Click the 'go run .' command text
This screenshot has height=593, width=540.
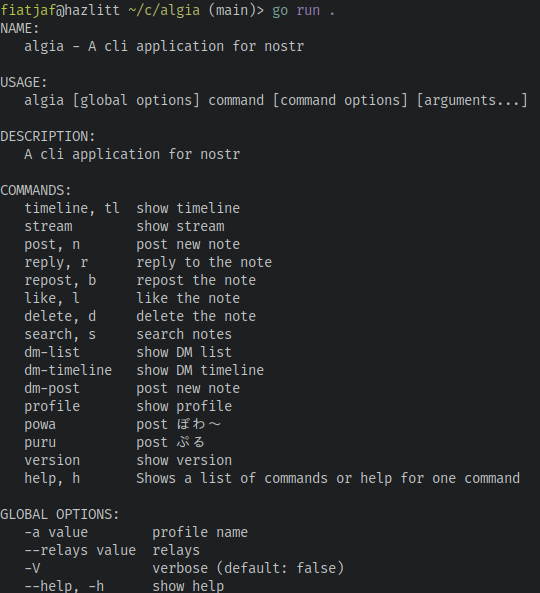pyautogui.click(x=303, y=11)
